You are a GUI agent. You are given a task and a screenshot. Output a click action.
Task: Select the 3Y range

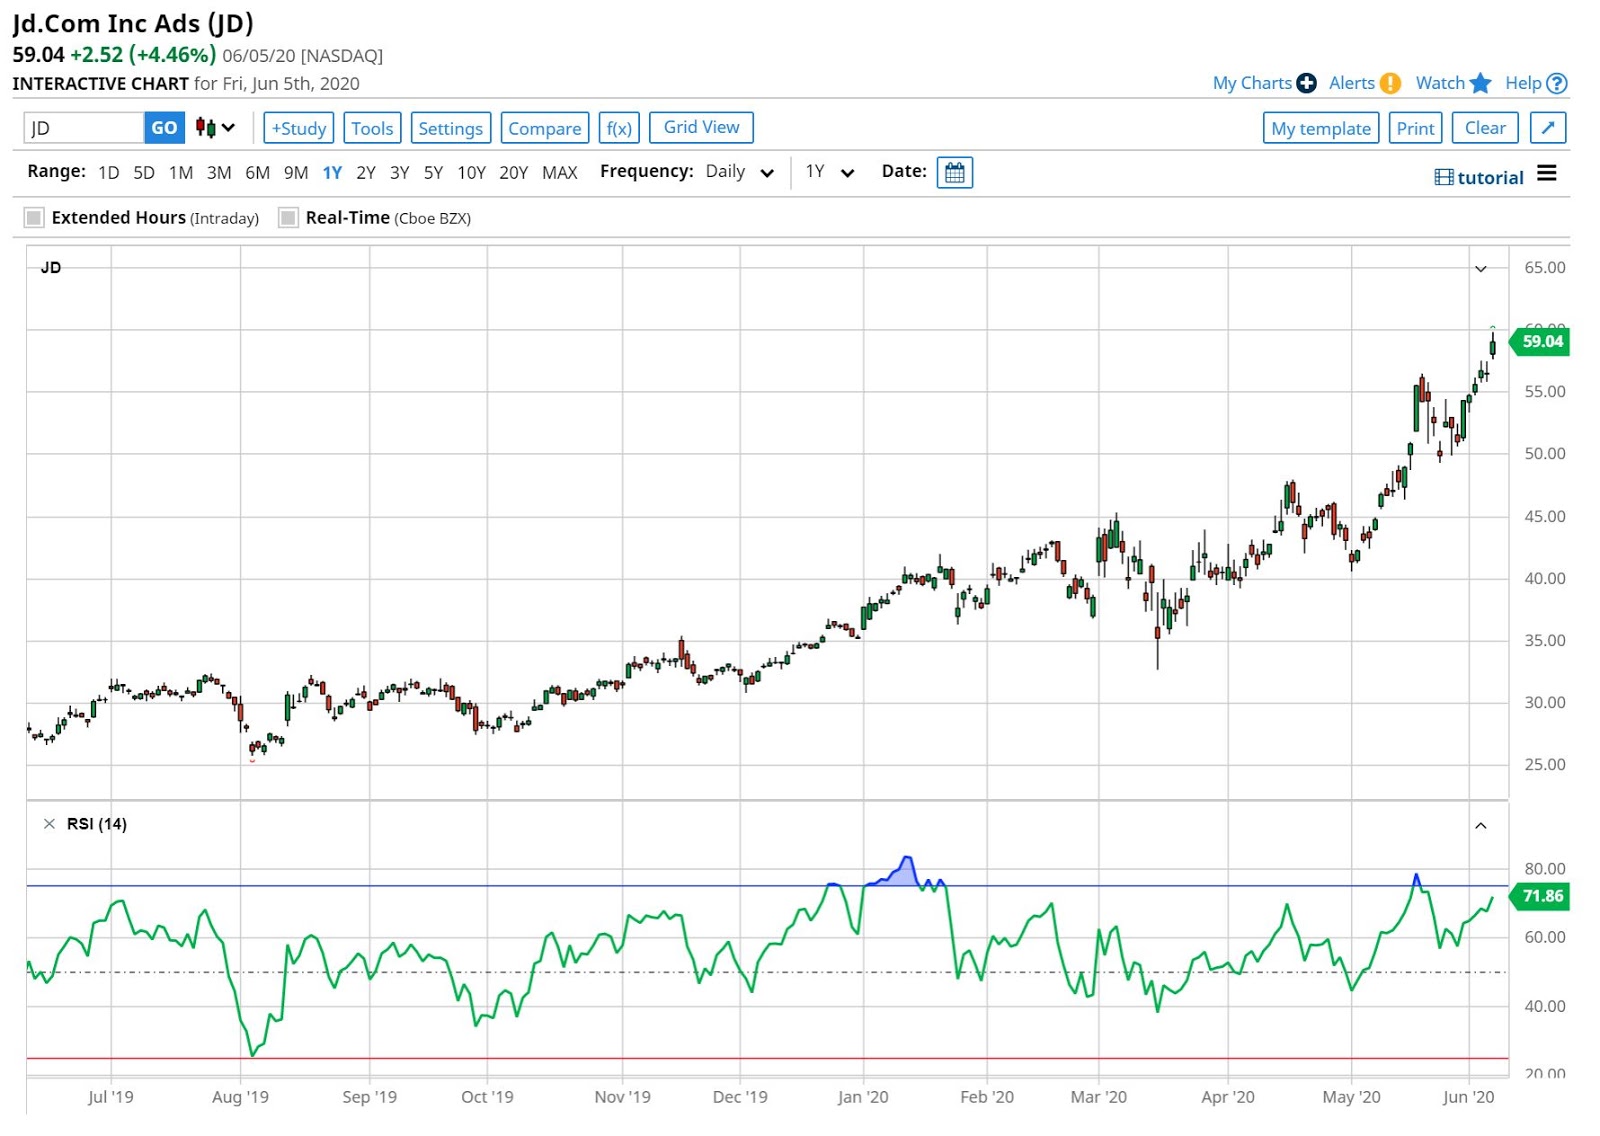tap(400, 173)
